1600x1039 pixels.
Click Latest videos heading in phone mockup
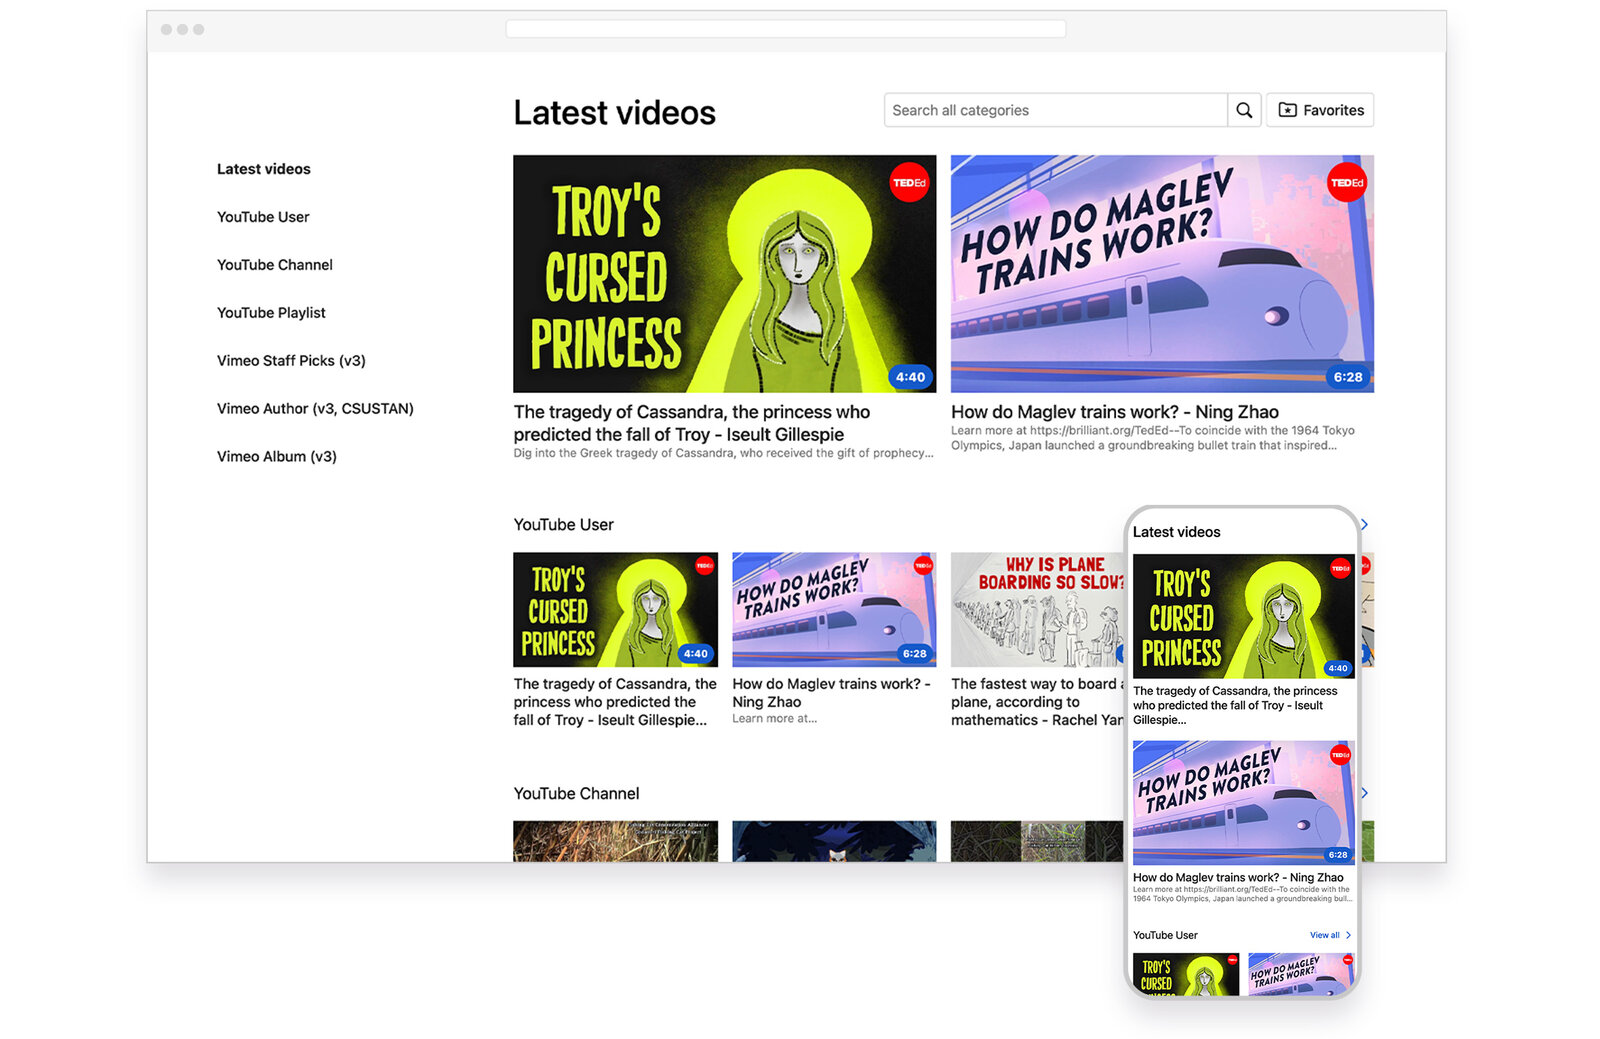[1177, 532]
